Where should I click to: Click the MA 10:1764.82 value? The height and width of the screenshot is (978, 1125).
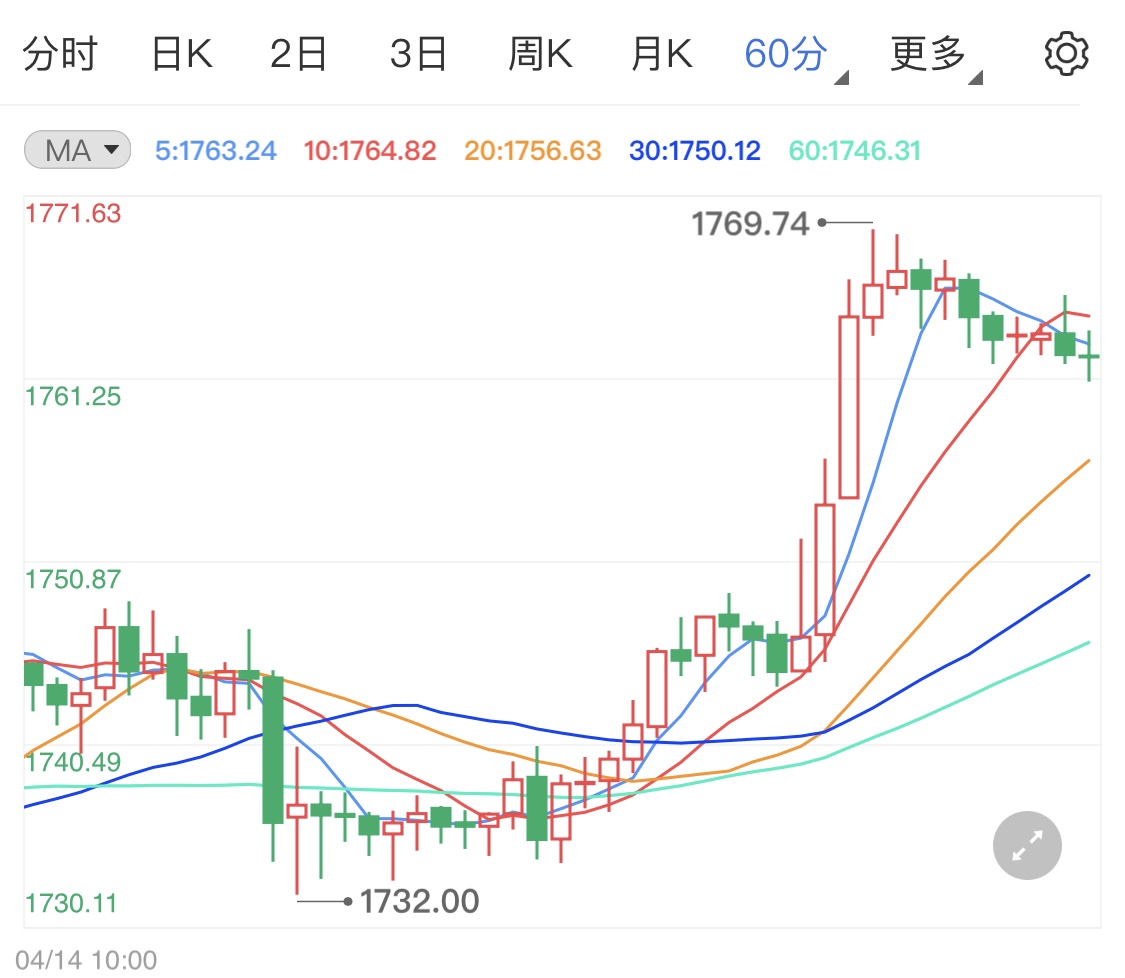369,151
